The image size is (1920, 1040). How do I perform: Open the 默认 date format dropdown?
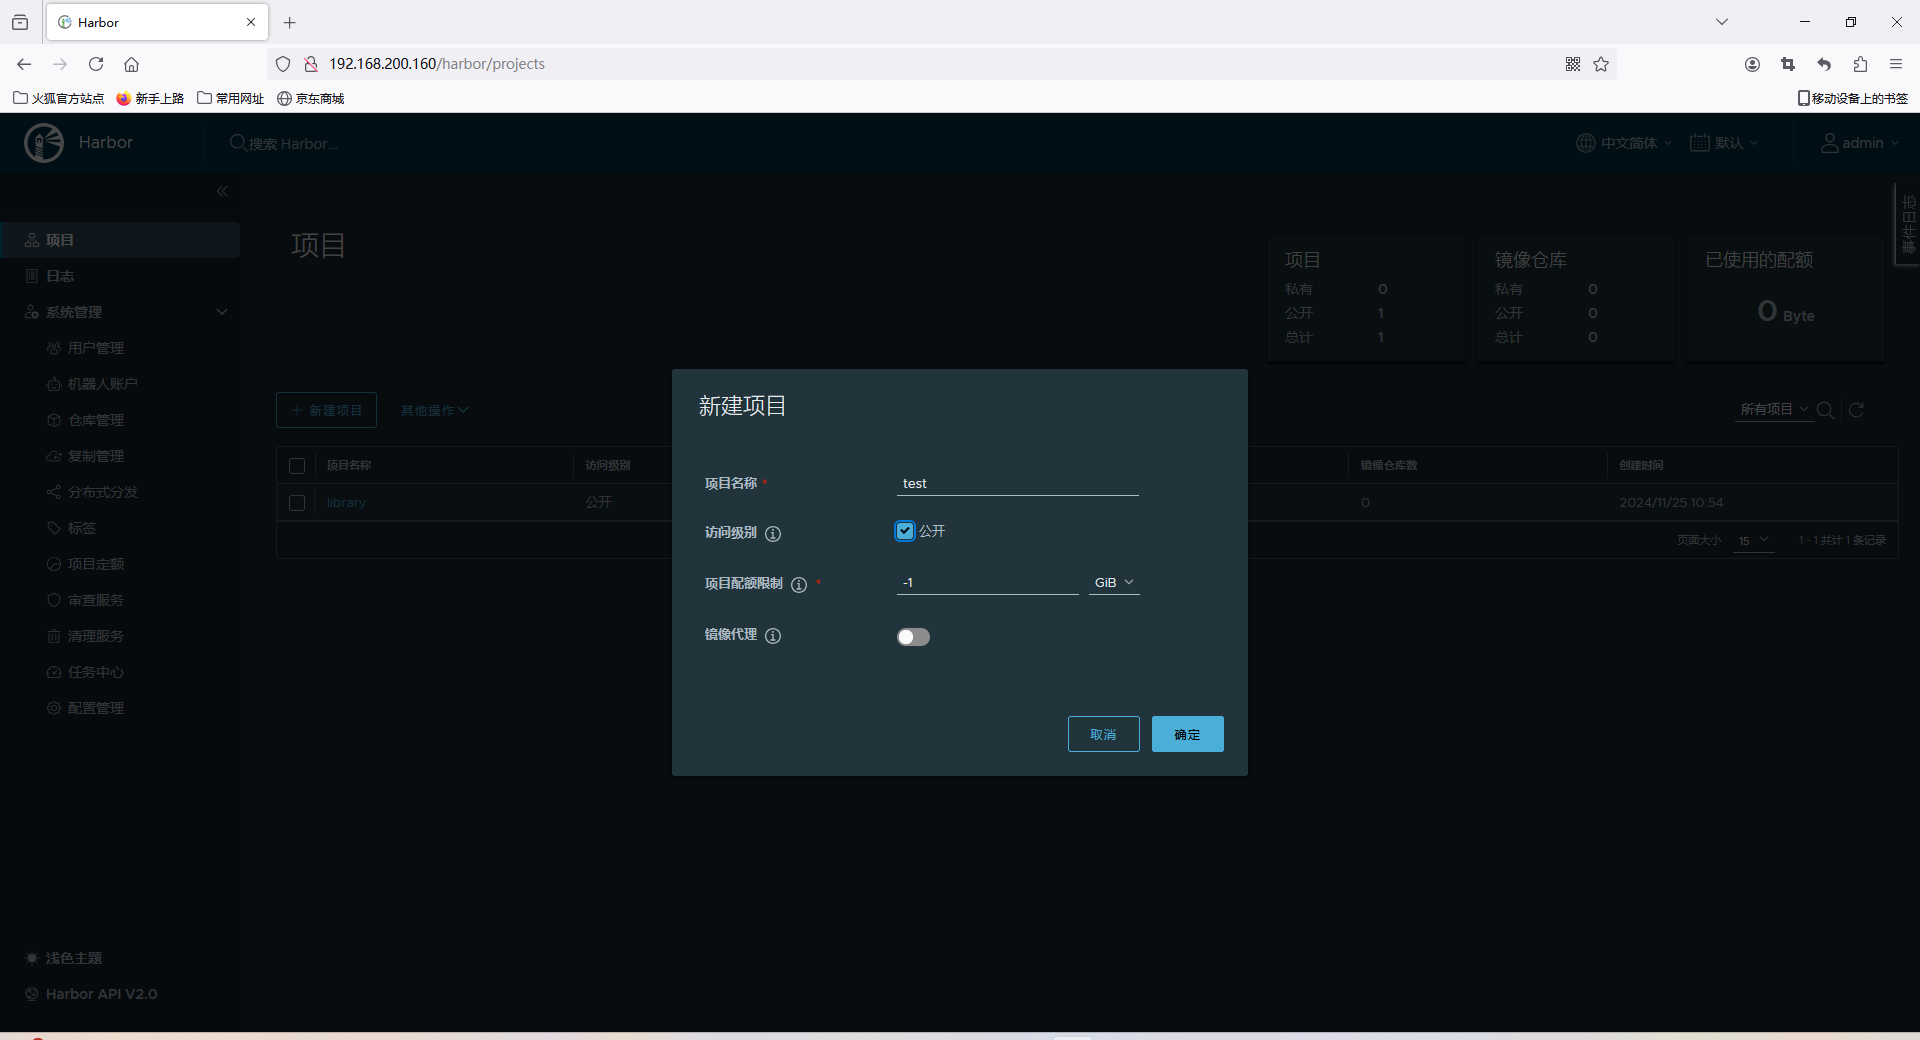(1724, 143)
